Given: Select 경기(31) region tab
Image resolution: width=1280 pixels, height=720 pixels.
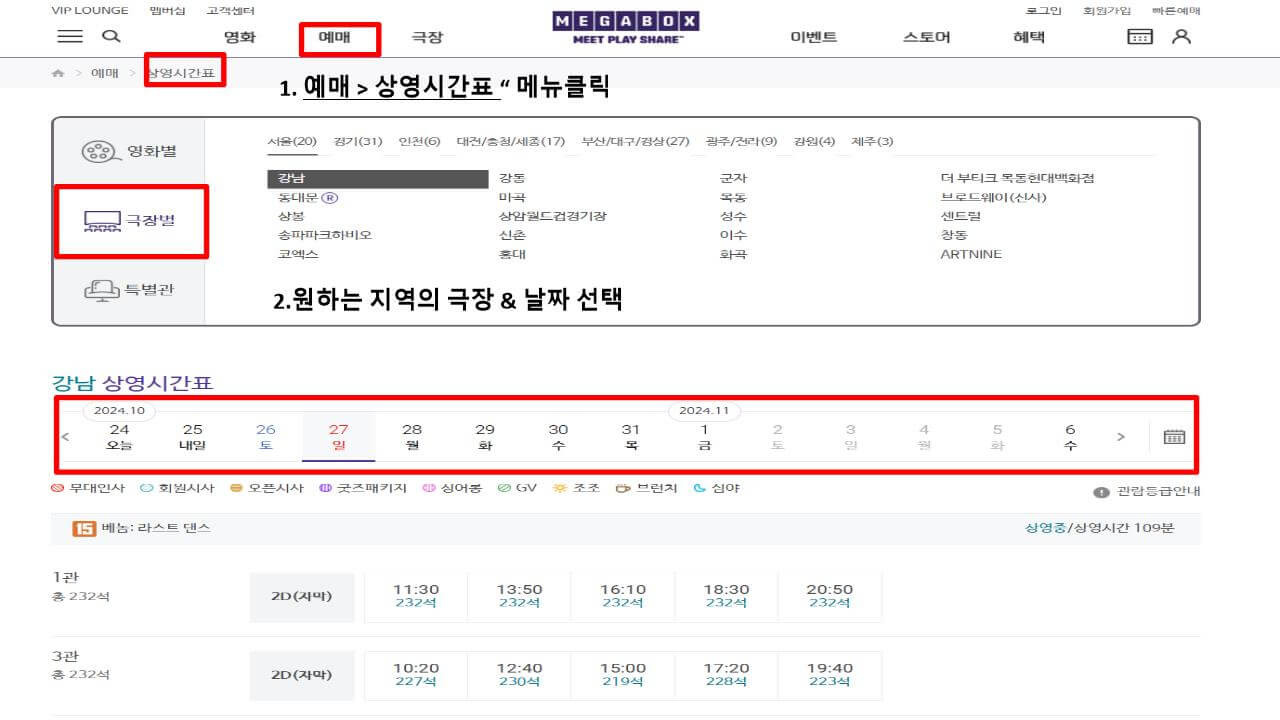Looking at the screenshot, I should coord(358,141).
